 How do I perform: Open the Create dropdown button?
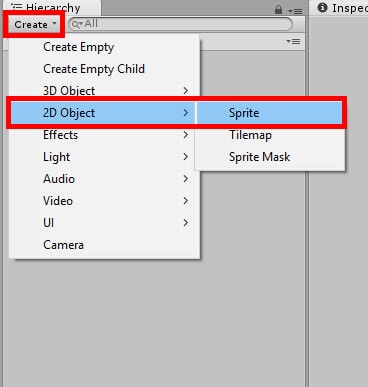(x=34, y=24)
